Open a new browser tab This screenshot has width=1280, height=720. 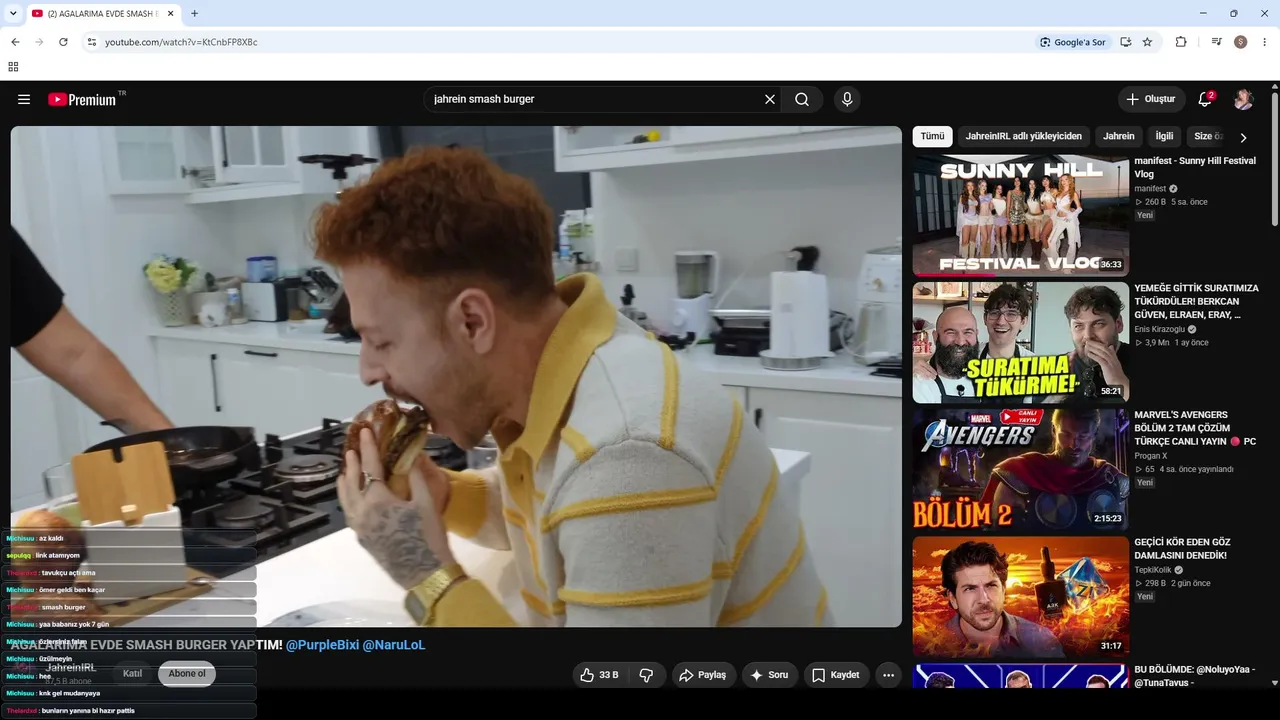(194, 13)
